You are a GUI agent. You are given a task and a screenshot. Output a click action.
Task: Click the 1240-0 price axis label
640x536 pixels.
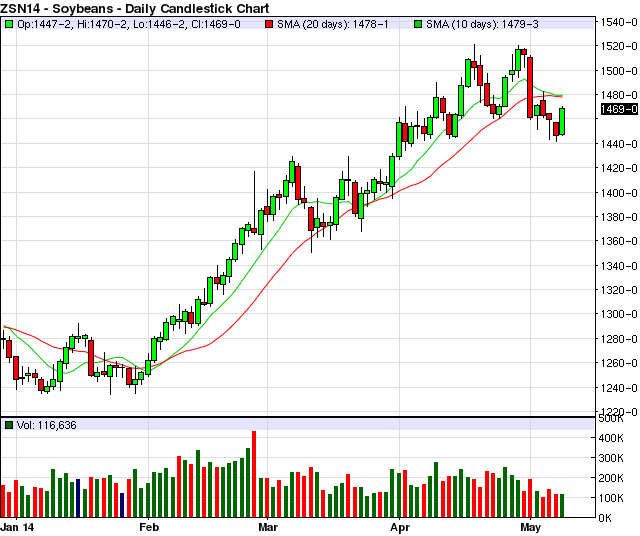[619, 387]
